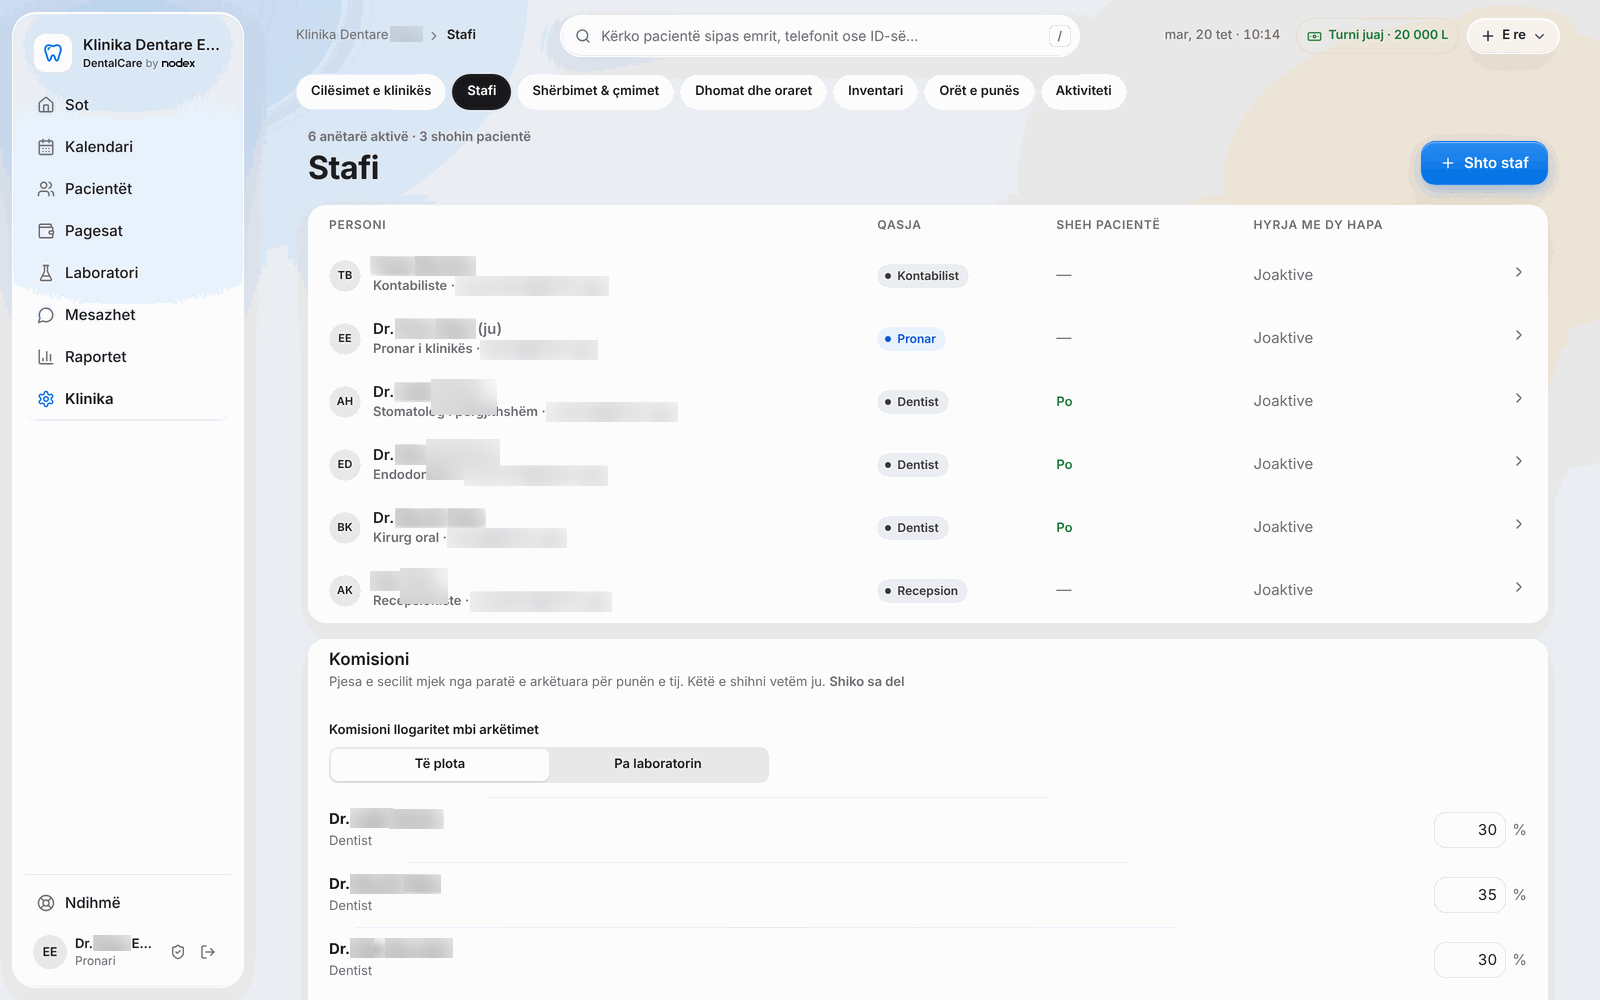Open the Sot home icon in sidebar
Viewport: 1600px width, 1000px height.
pos(46,105)
